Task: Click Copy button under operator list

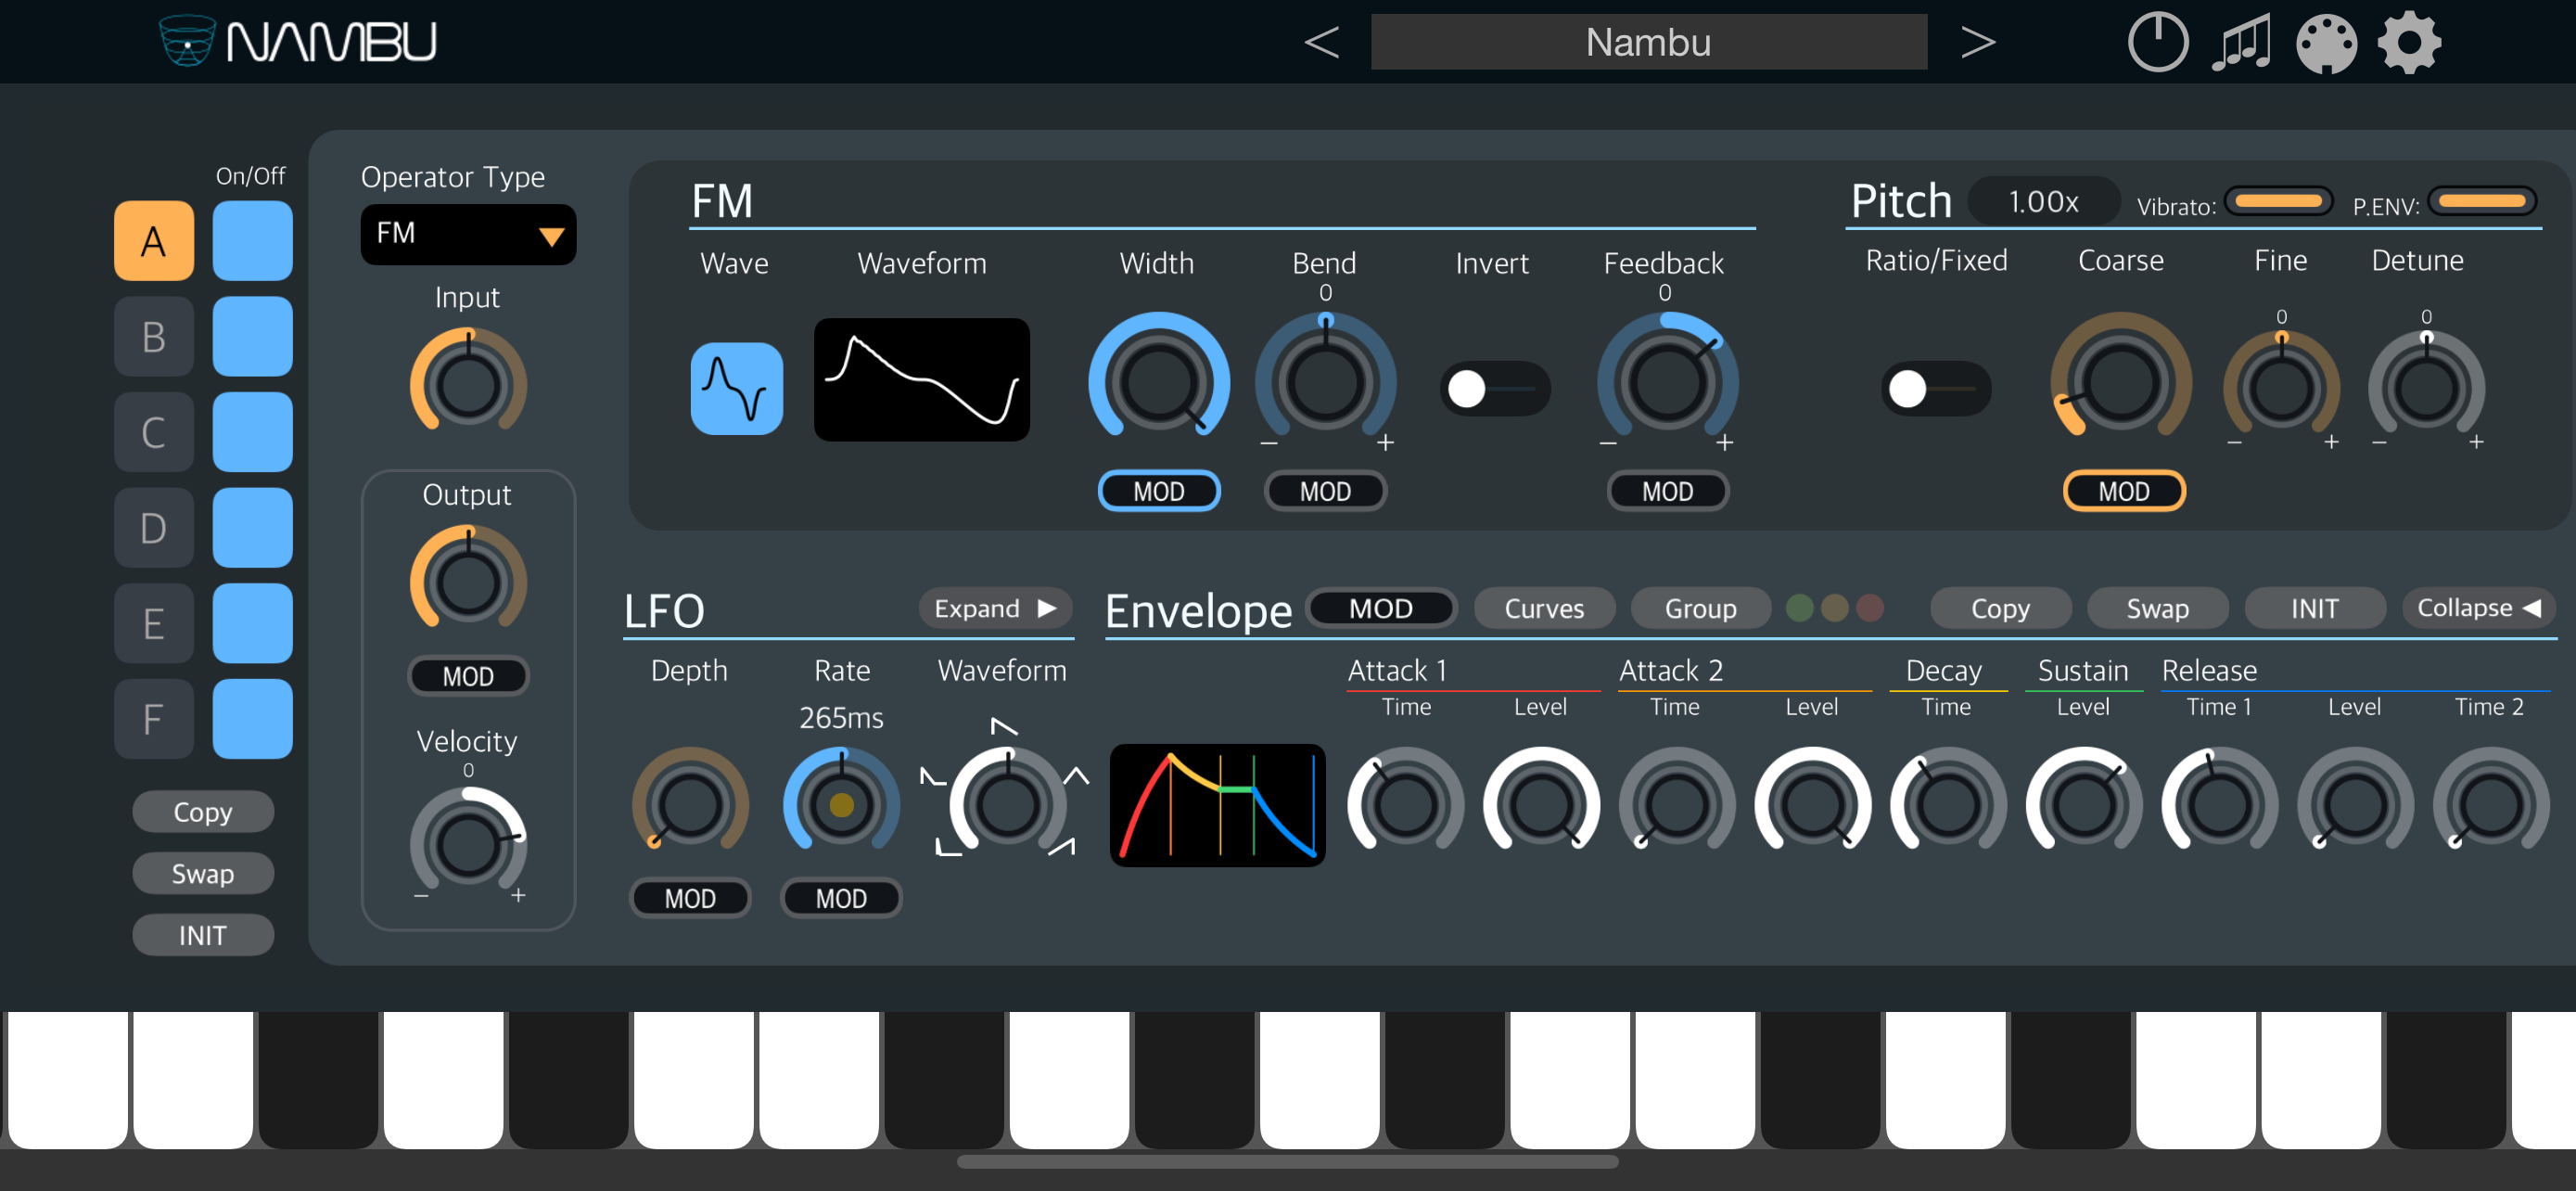Action: tap(203, 811)
